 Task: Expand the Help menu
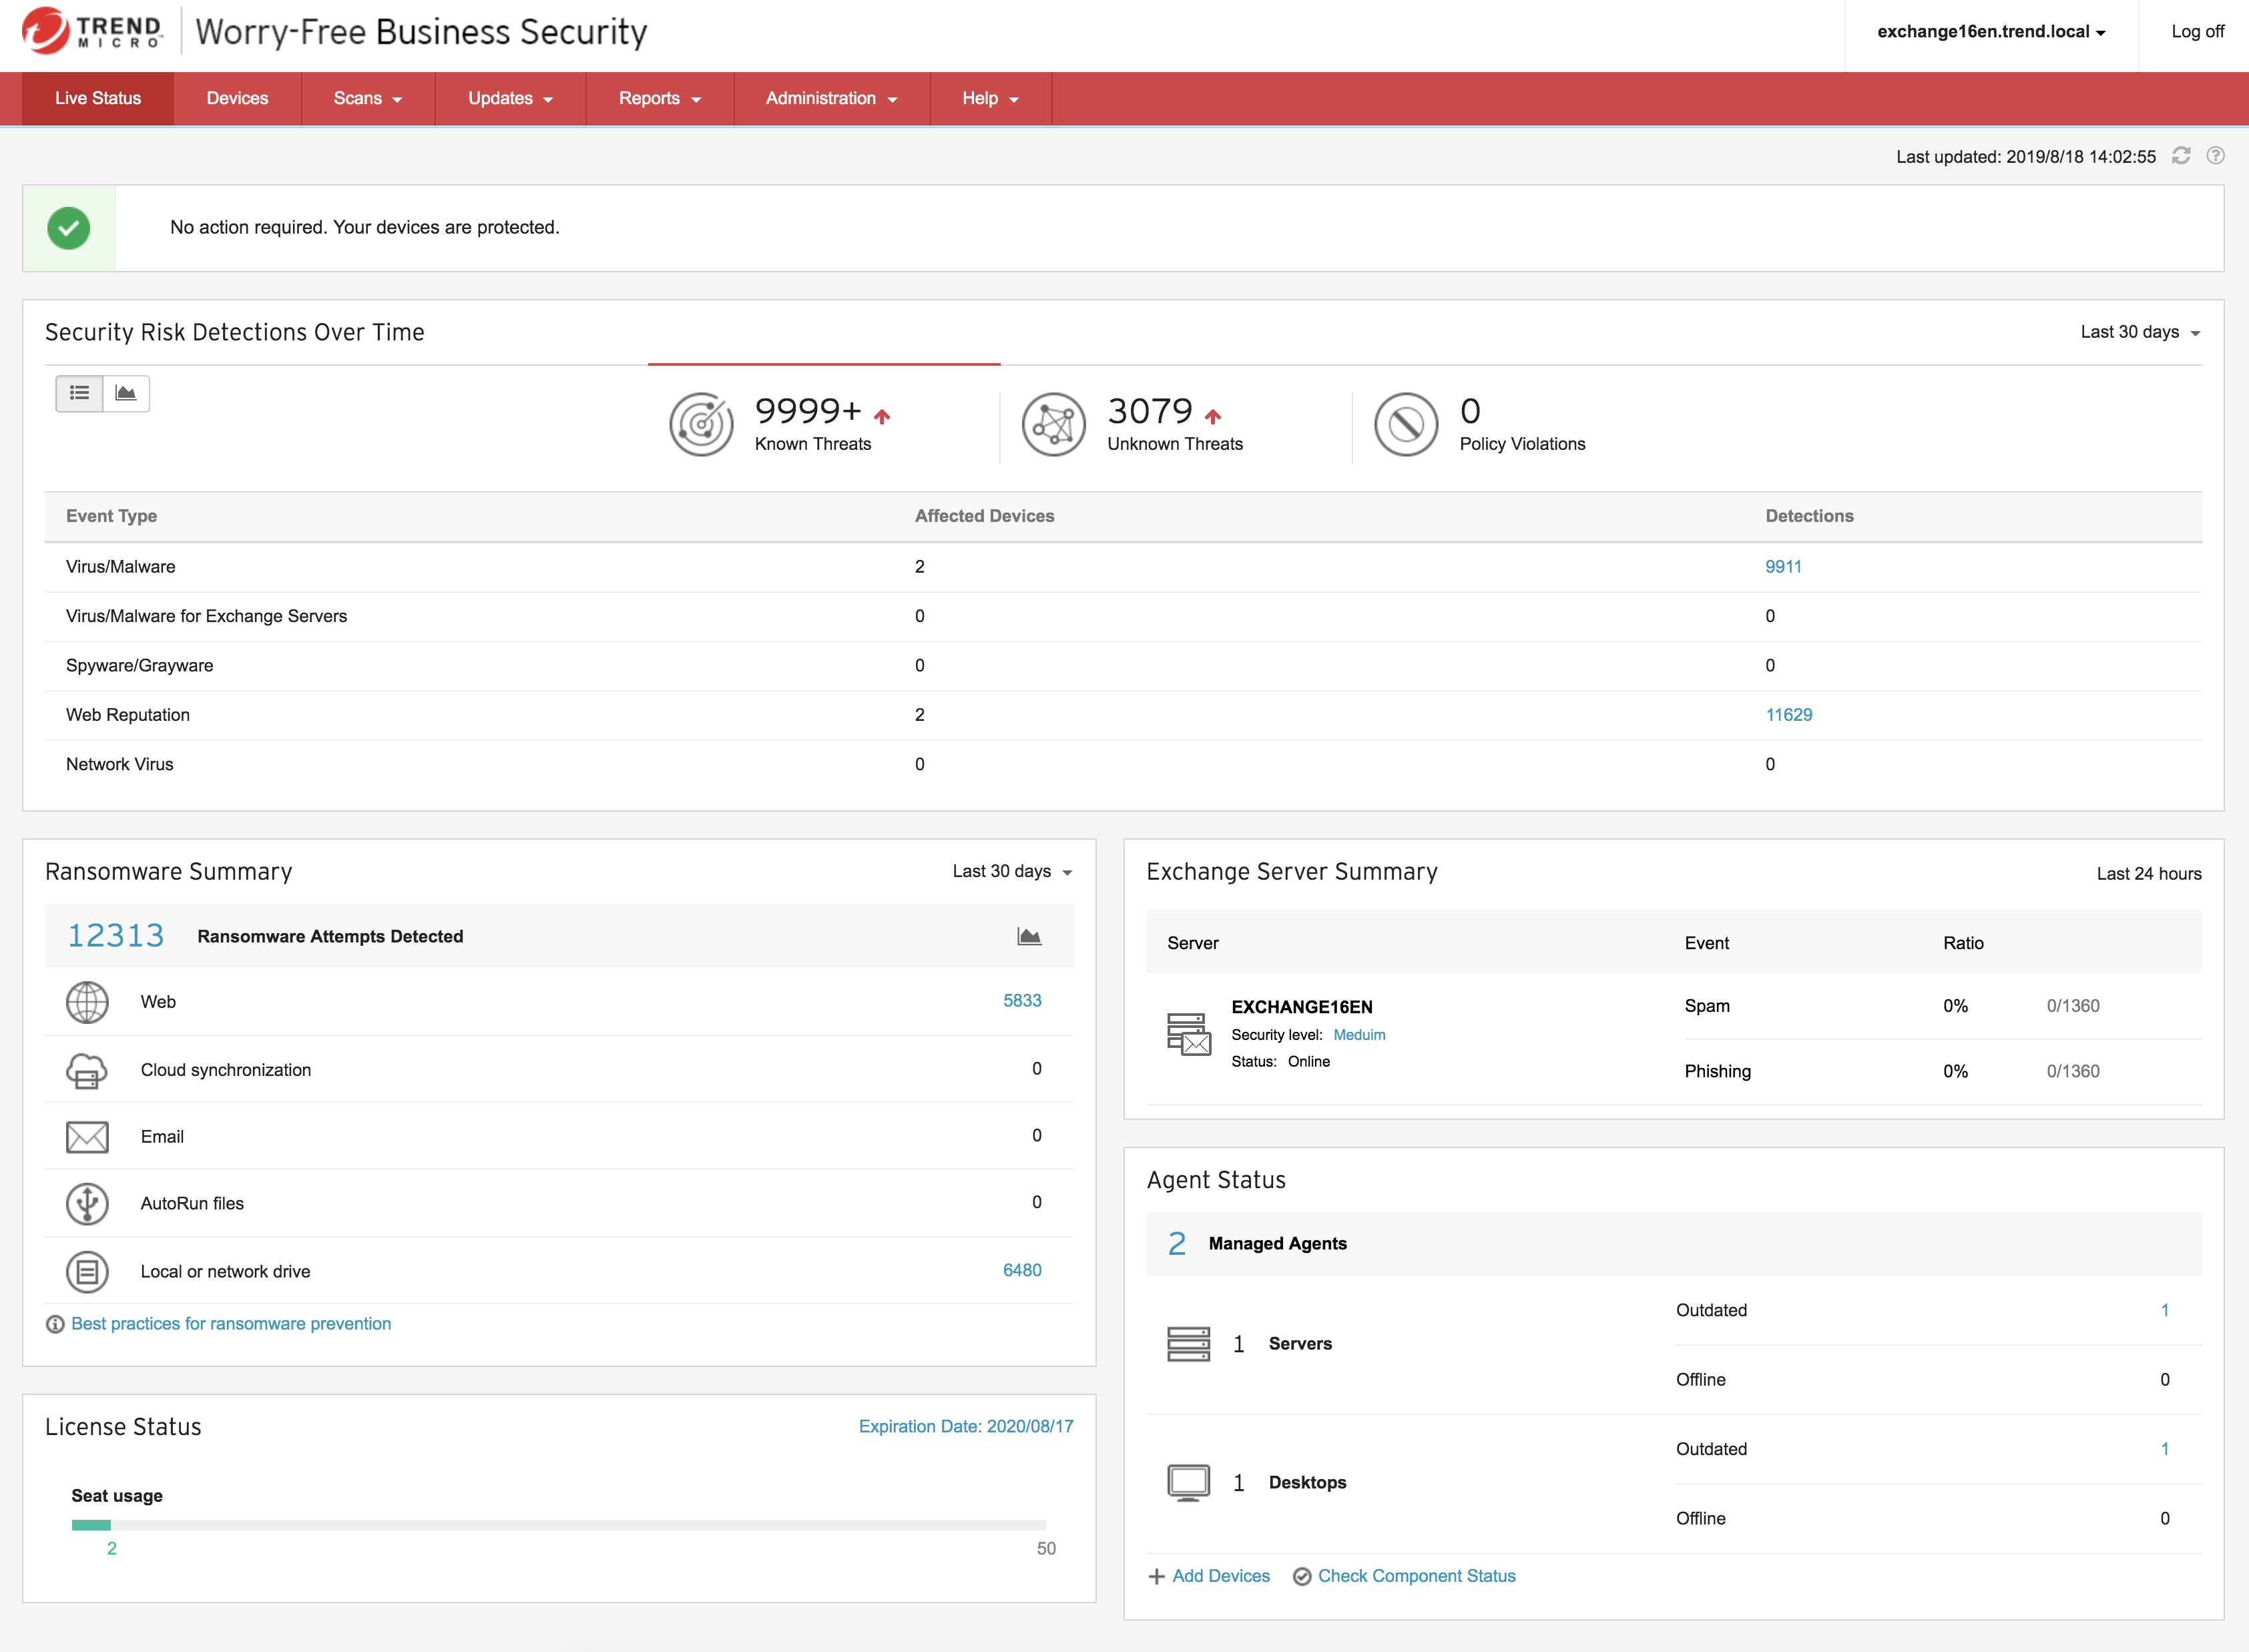(x=991, y=98)
